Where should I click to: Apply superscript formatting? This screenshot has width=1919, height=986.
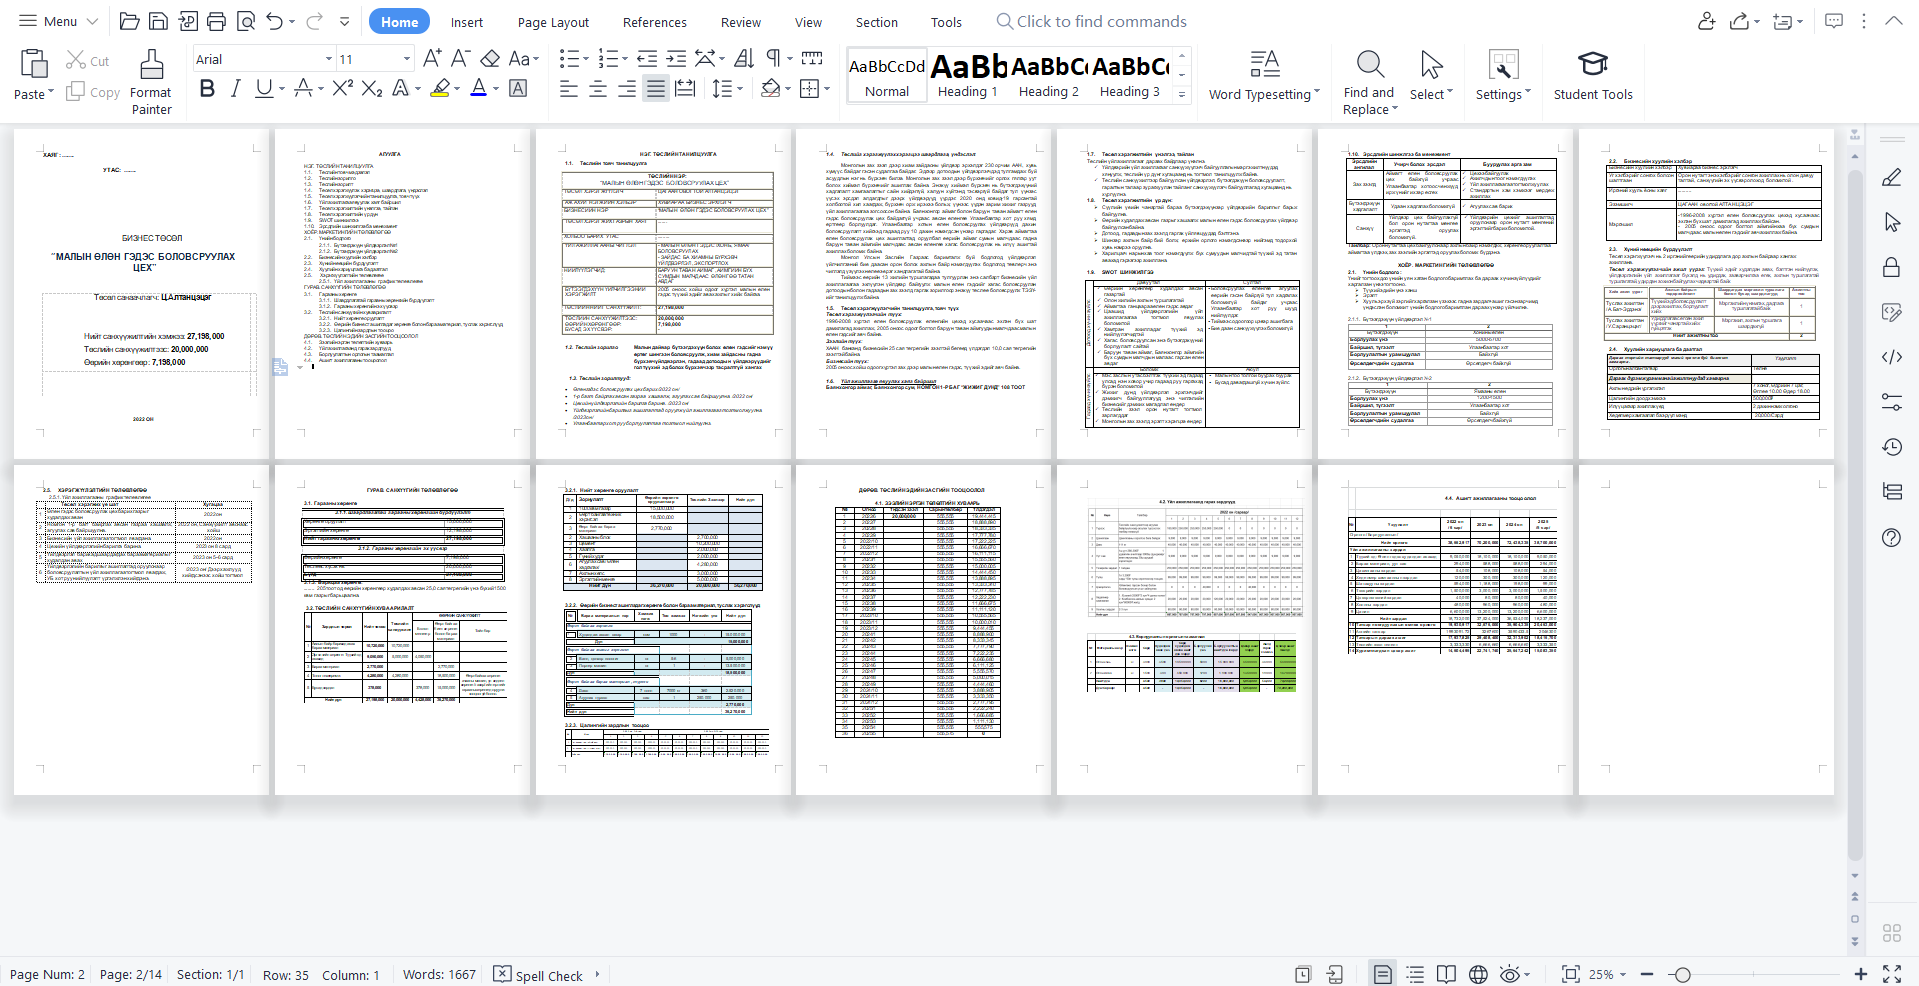click(x=342, y=88)
